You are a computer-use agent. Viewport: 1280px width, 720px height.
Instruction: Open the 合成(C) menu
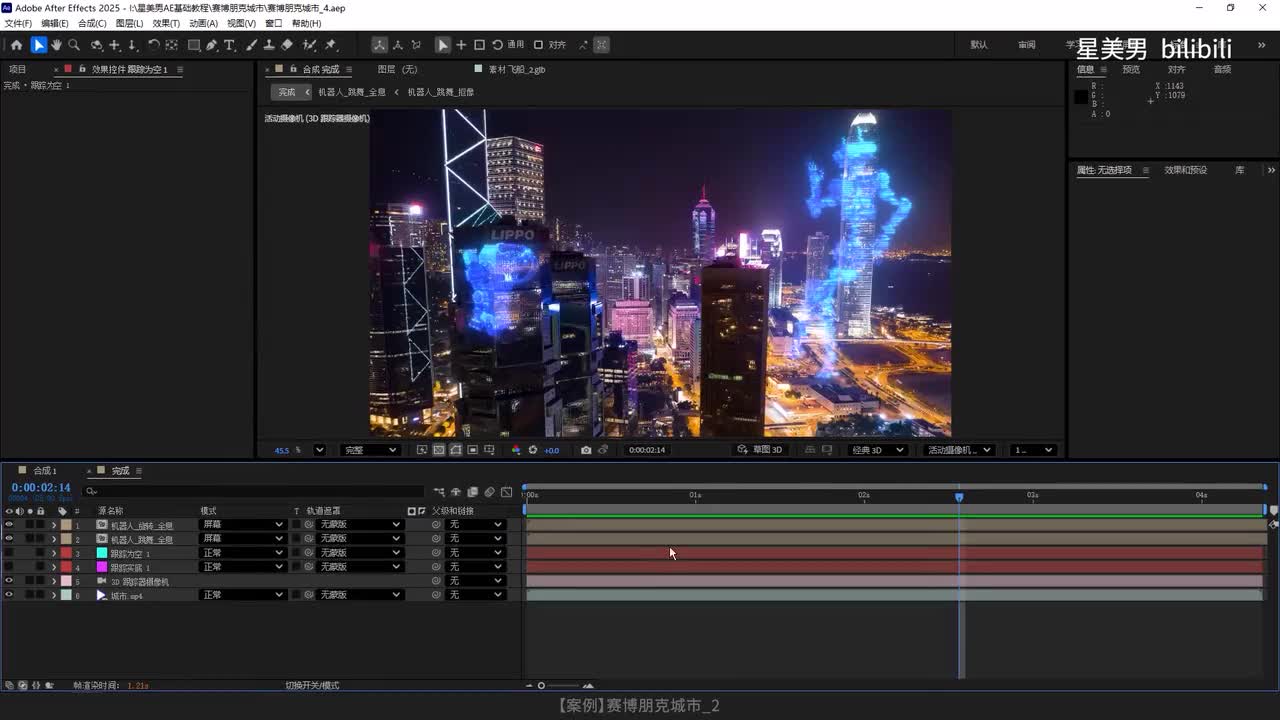click(92, 23)
